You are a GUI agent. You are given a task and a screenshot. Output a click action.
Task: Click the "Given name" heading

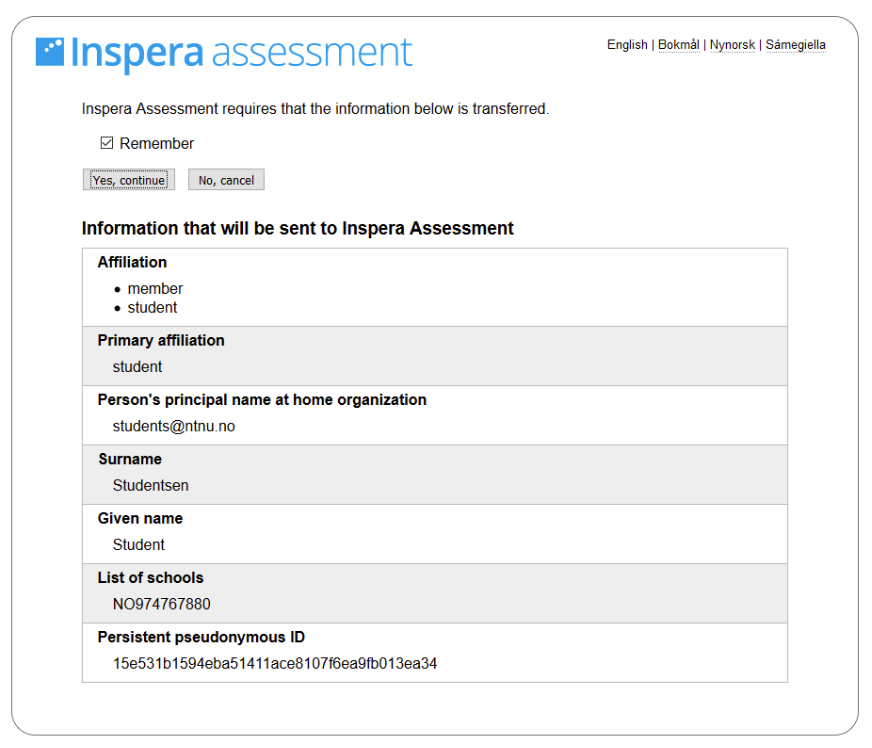[x=140, y=518]
